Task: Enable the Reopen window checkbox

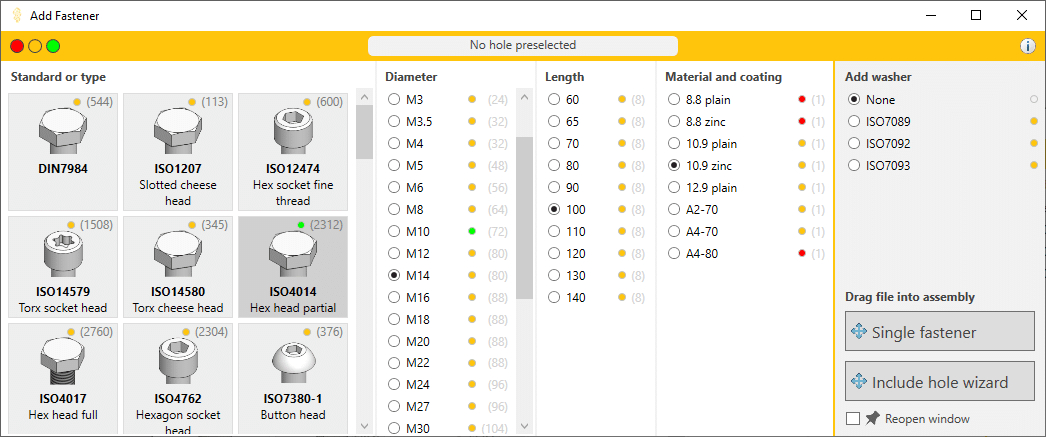Action: [853, 418]
